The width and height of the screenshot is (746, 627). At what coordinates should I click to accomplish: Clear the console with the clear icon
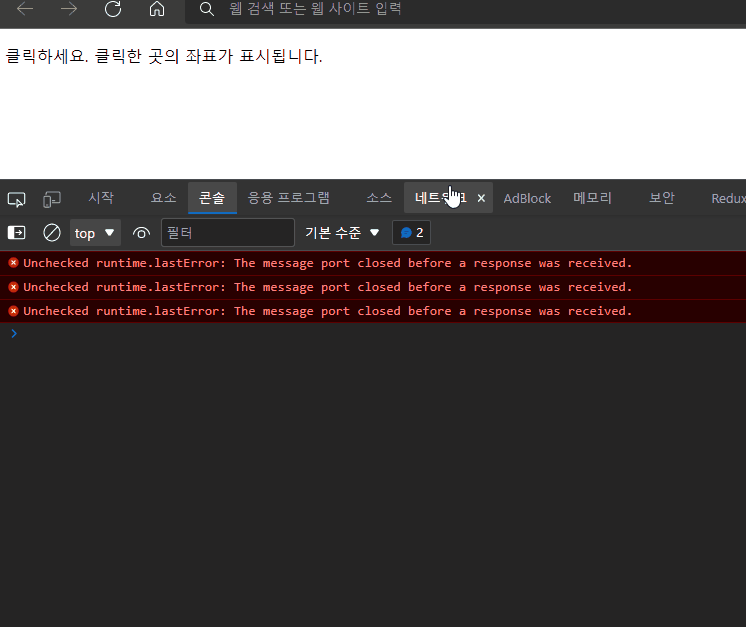(52, 233)
